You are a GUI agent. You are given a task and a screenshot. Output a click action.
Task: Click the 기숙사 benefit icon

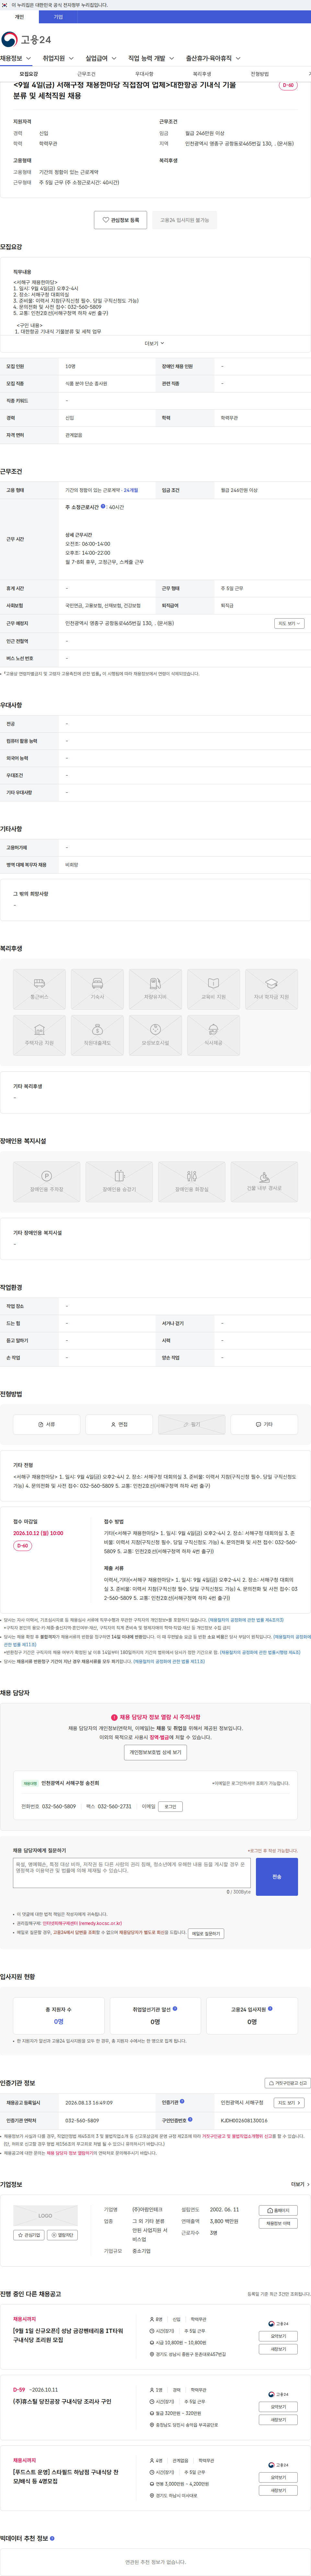coord(97,989)
